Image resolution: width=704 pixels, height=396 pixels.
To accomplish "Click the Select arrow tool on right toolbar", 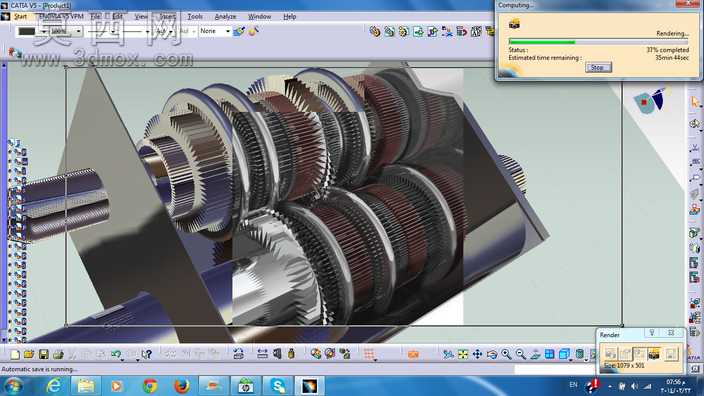I will tap(695, 102).
